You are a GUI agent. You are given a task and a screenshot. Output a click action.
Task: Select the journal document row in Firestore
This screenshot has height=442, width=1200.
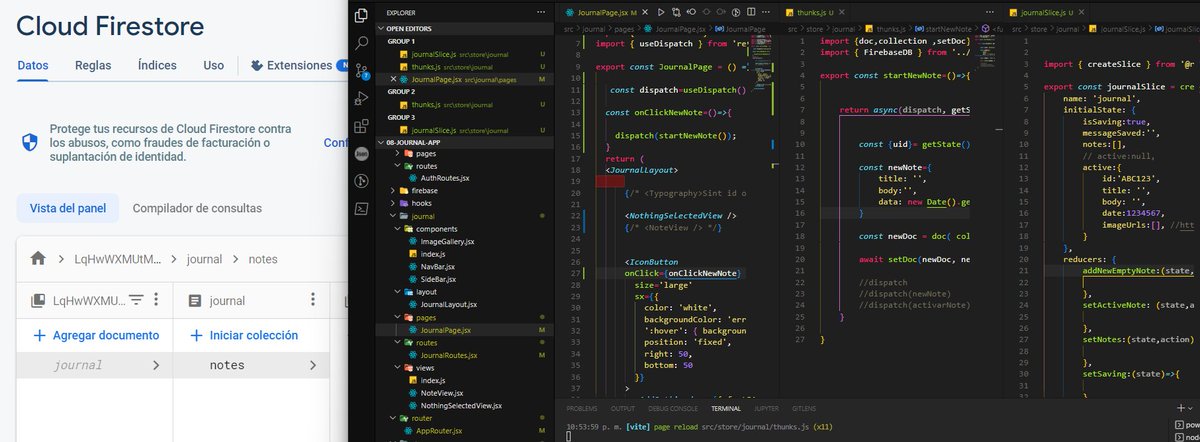point(94,365)
